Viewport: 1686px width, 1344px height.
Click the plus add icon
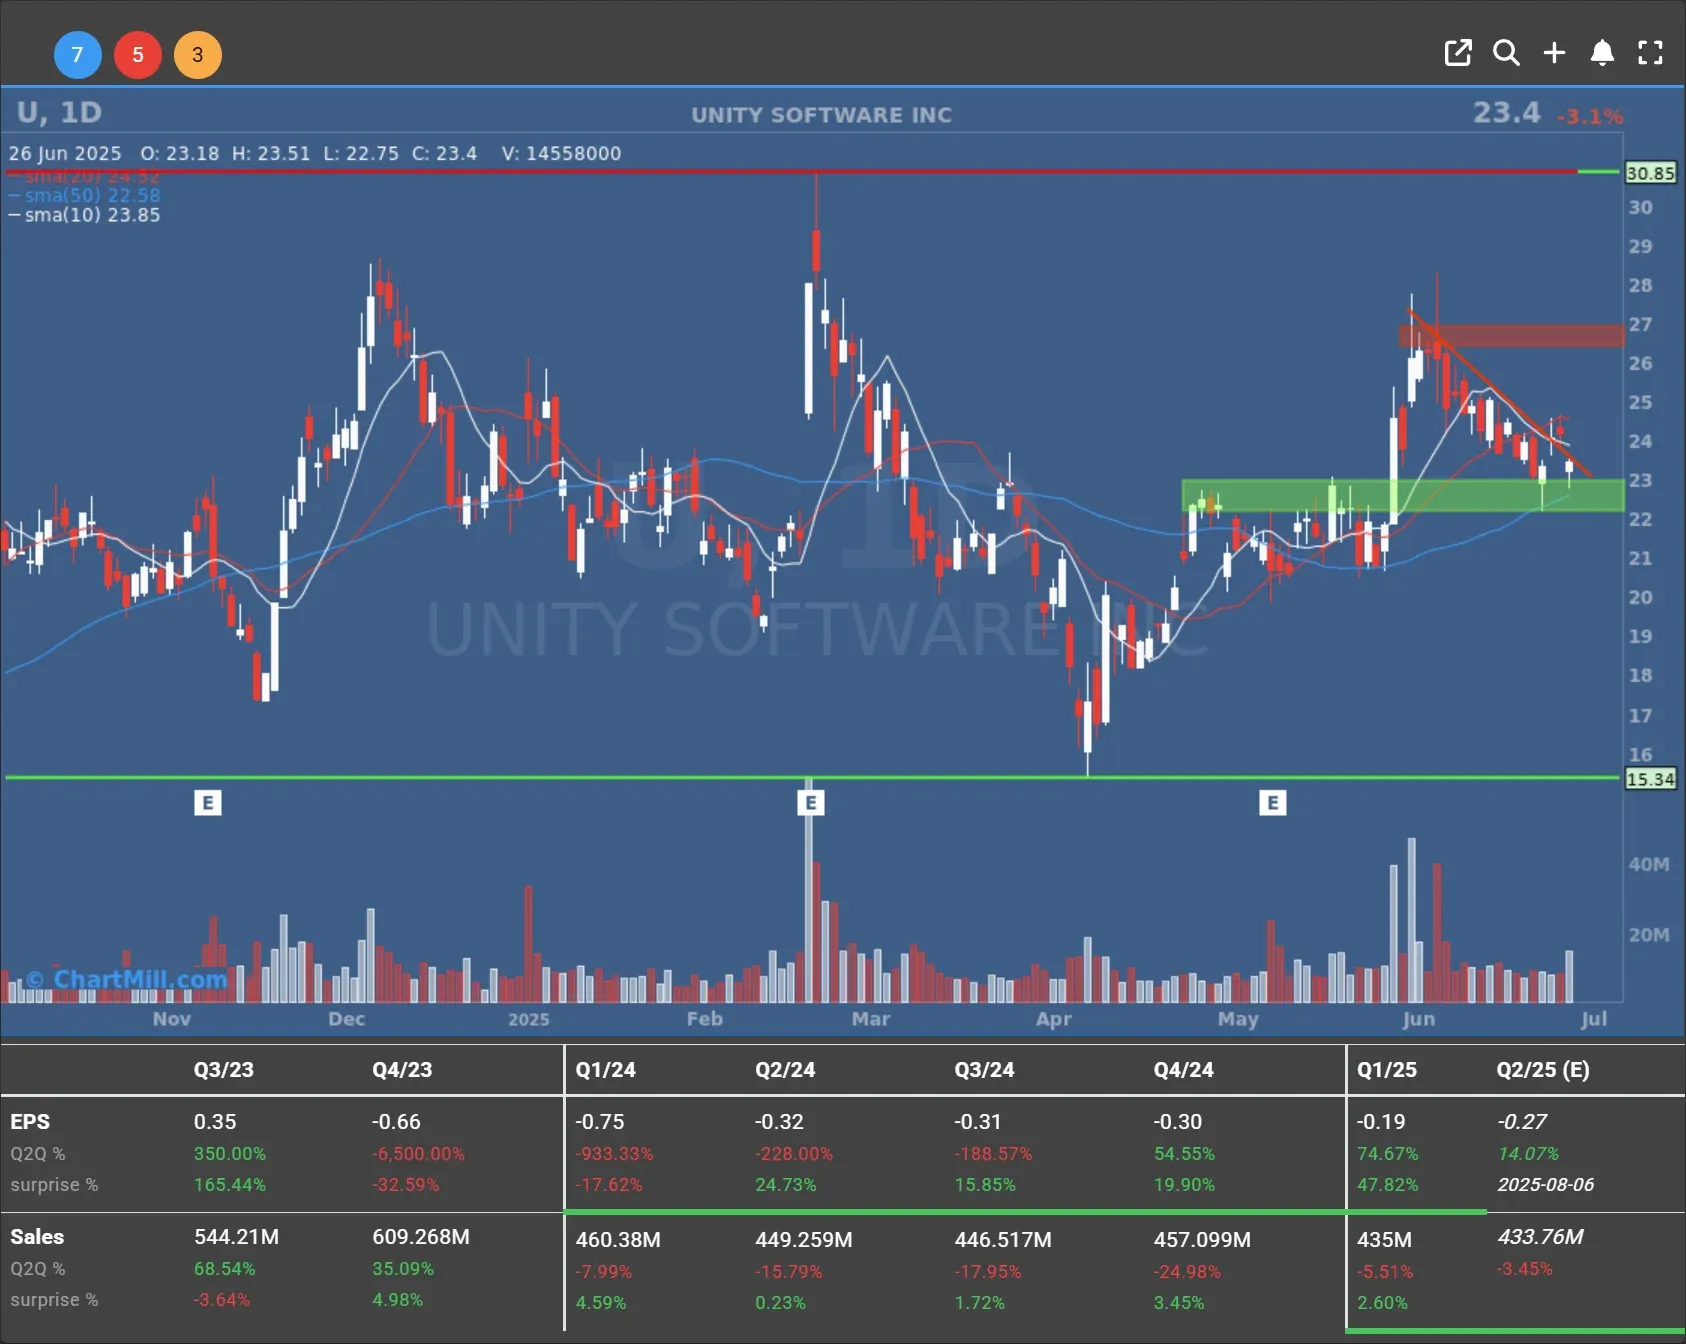coord(1554,53)
